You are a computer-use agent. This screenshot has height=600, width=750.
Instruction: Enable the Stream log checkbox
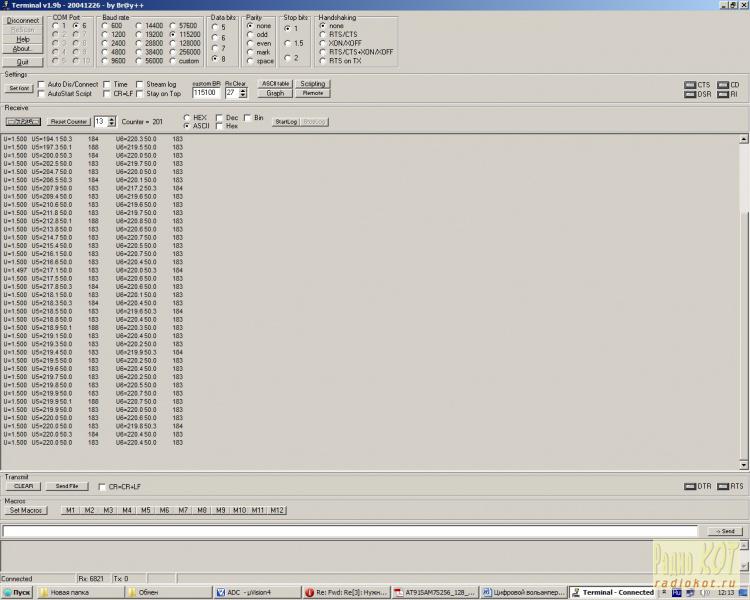tap(140, 85)
